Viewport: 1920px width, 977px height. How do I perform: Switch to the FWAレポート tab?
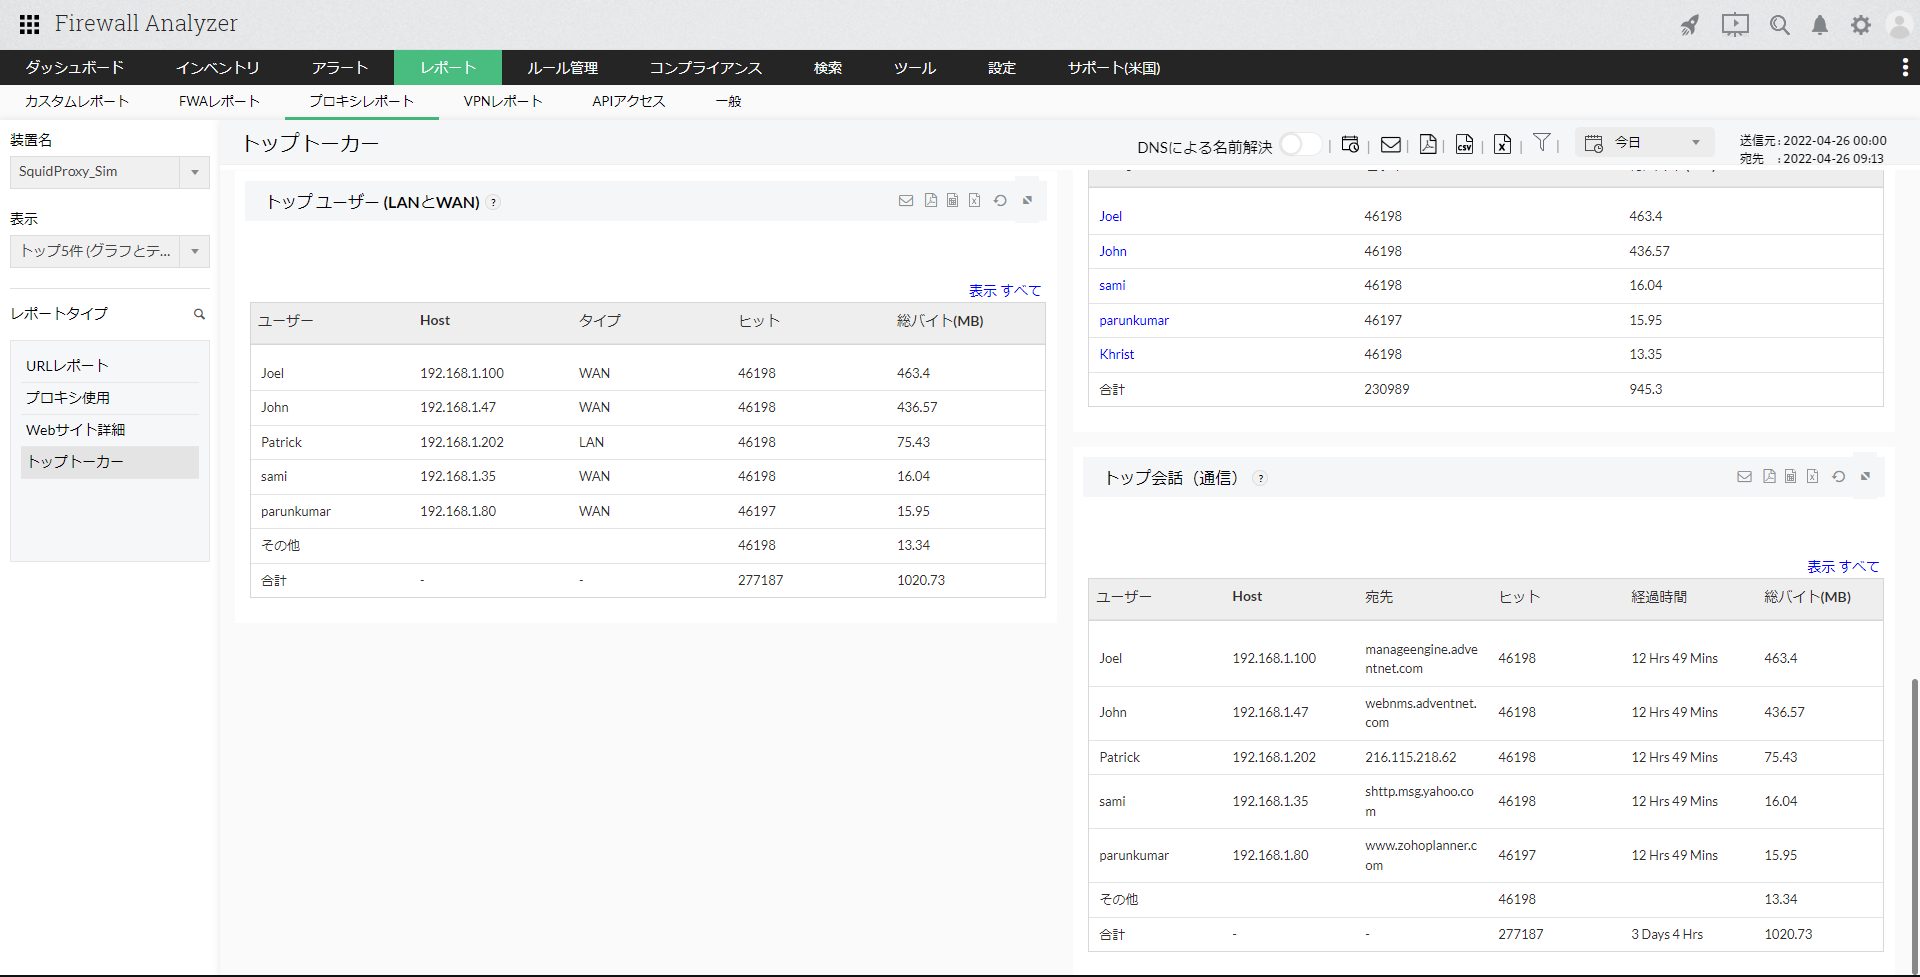point(219,101)
